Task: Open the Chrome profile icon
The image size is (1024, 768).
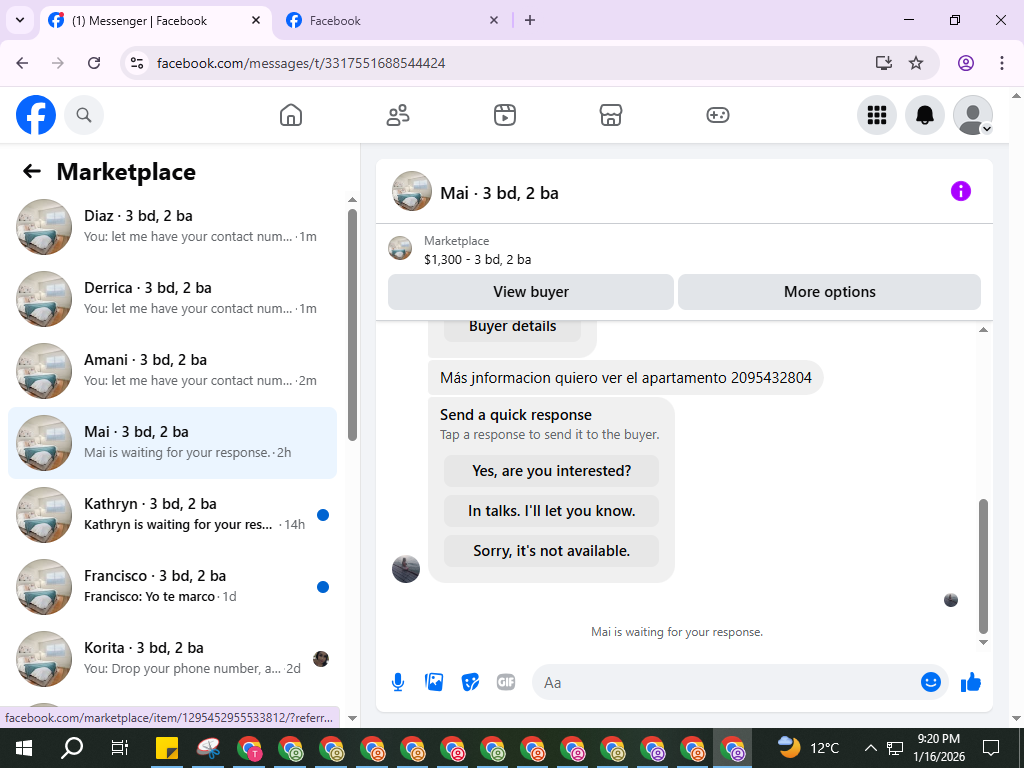Action: point(966,63)
